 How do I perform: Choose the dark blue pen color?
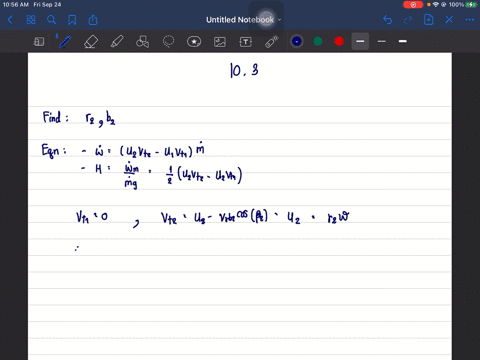click(297, 41)
